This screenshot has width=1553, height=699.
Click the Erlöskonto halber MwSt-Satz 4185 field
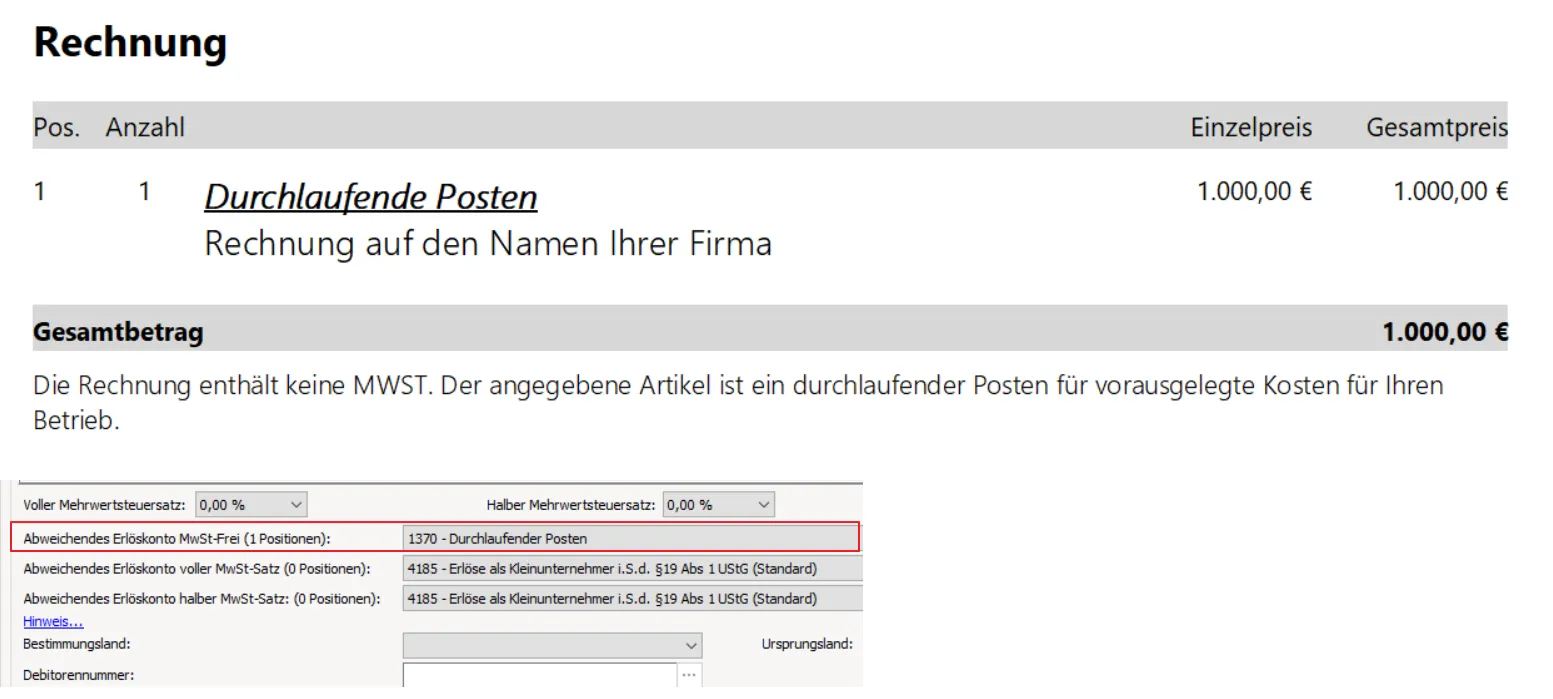point(630,599)
